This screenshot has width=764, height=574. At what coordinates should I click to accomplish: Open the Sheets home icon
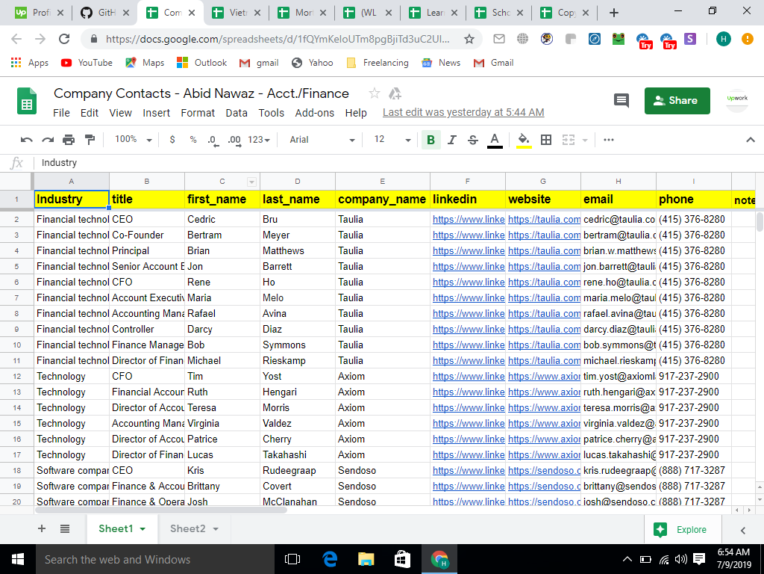pos(27,101)
